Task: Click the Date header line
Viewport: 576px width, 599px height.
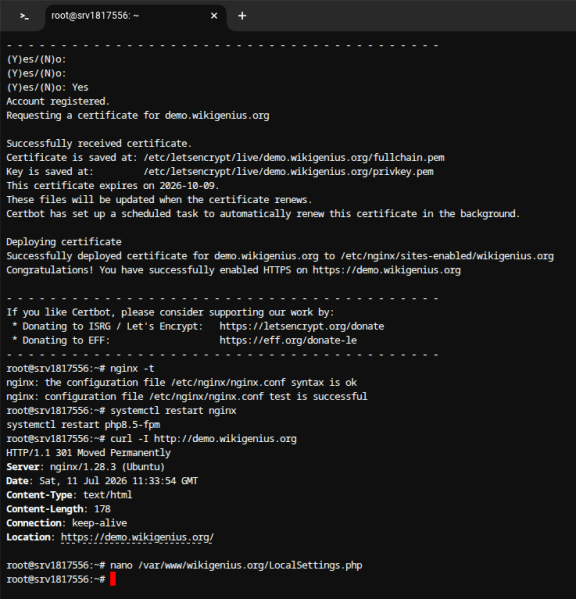Action: click(102, 481)
